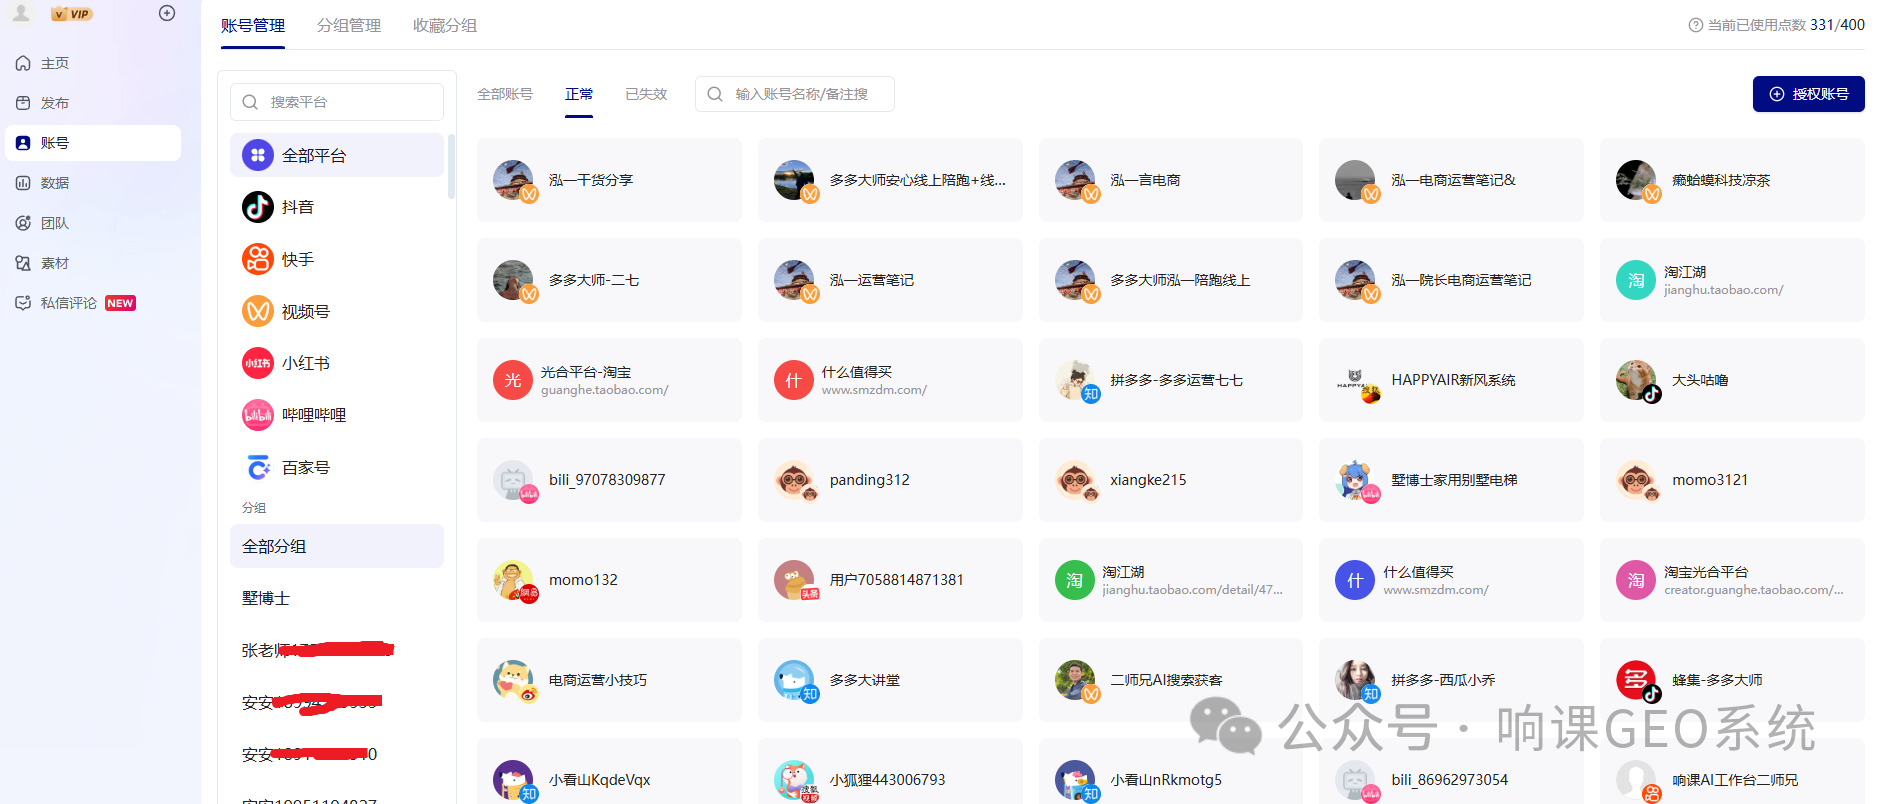Image resolution: width=1877 pixels, height=804 pixels.
Task: Open account card 墅博士家用别墅电梯
Action: tap(1451, 480)
